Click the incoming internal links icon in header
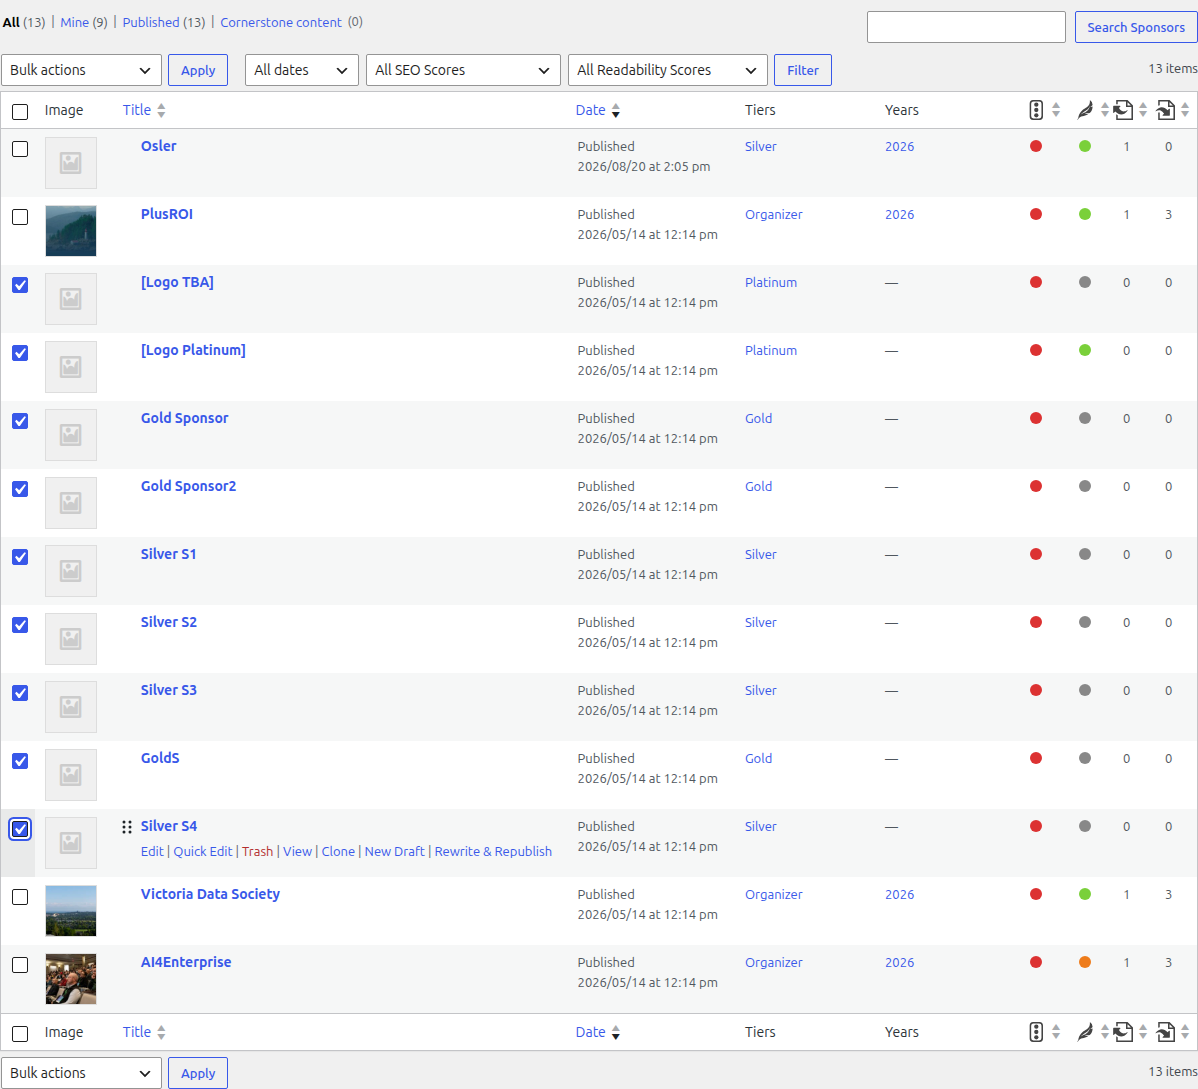This screenshot has width=1198, height=1089. pos(1165,111)
